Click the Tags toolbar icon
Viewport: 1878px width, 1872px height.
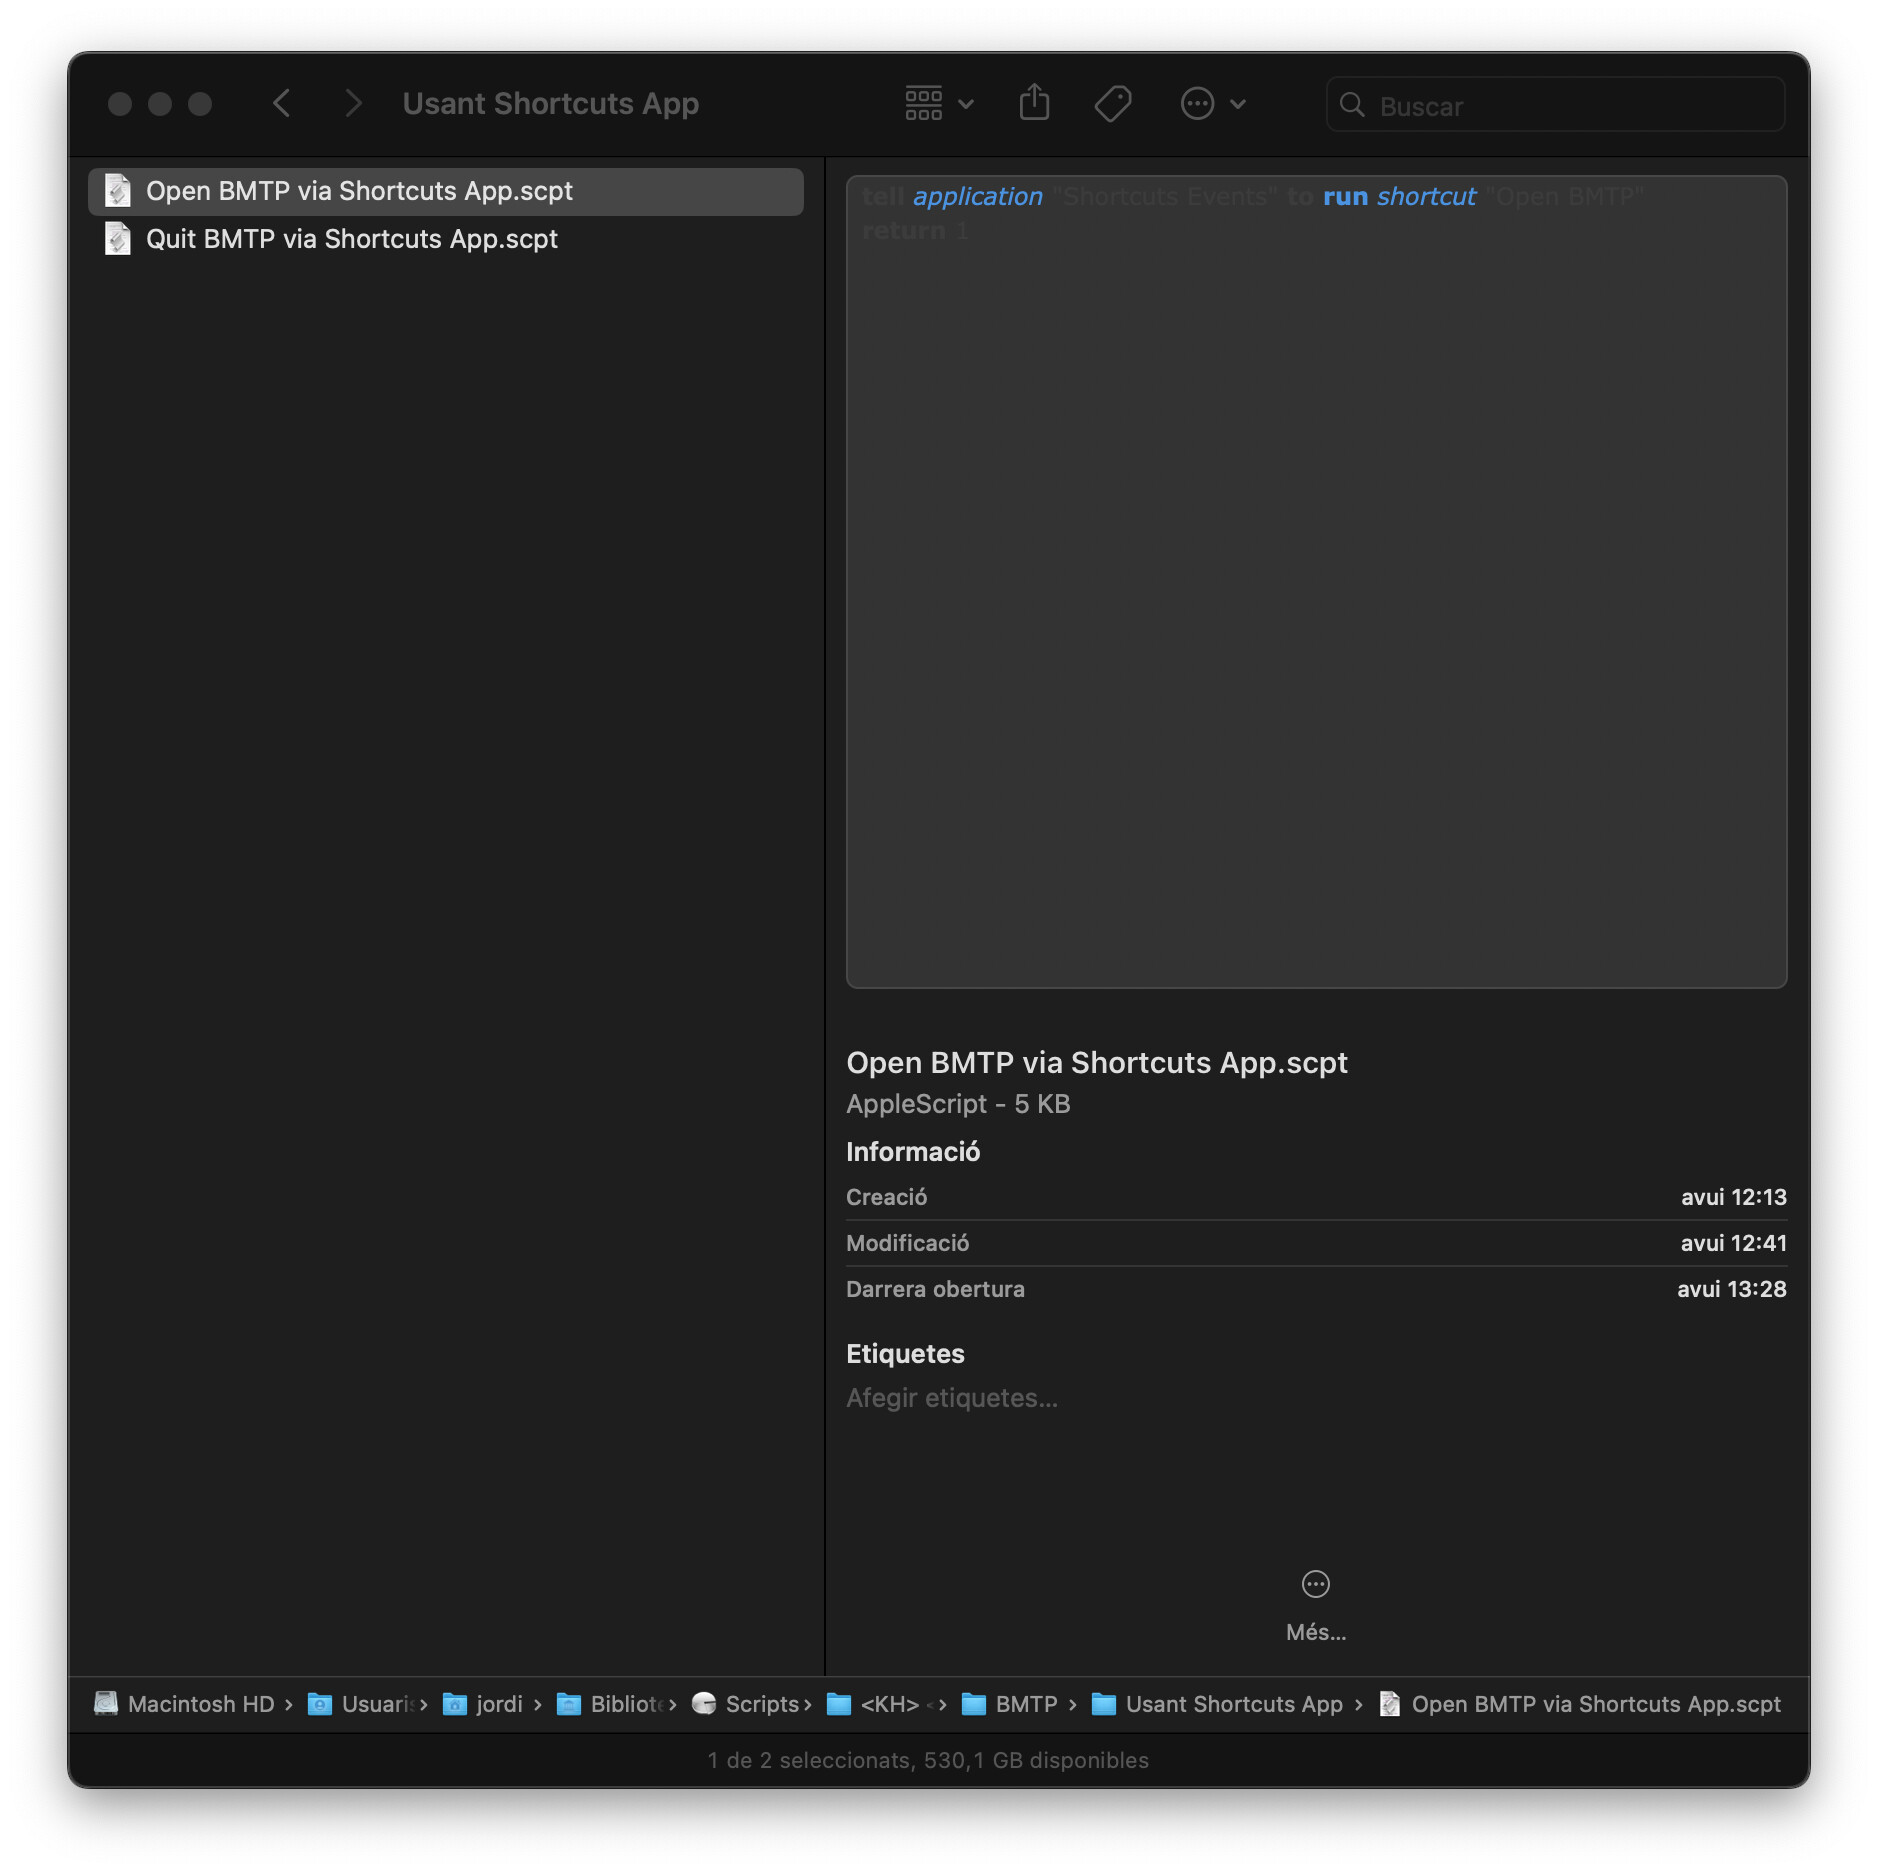point(1112,103)
